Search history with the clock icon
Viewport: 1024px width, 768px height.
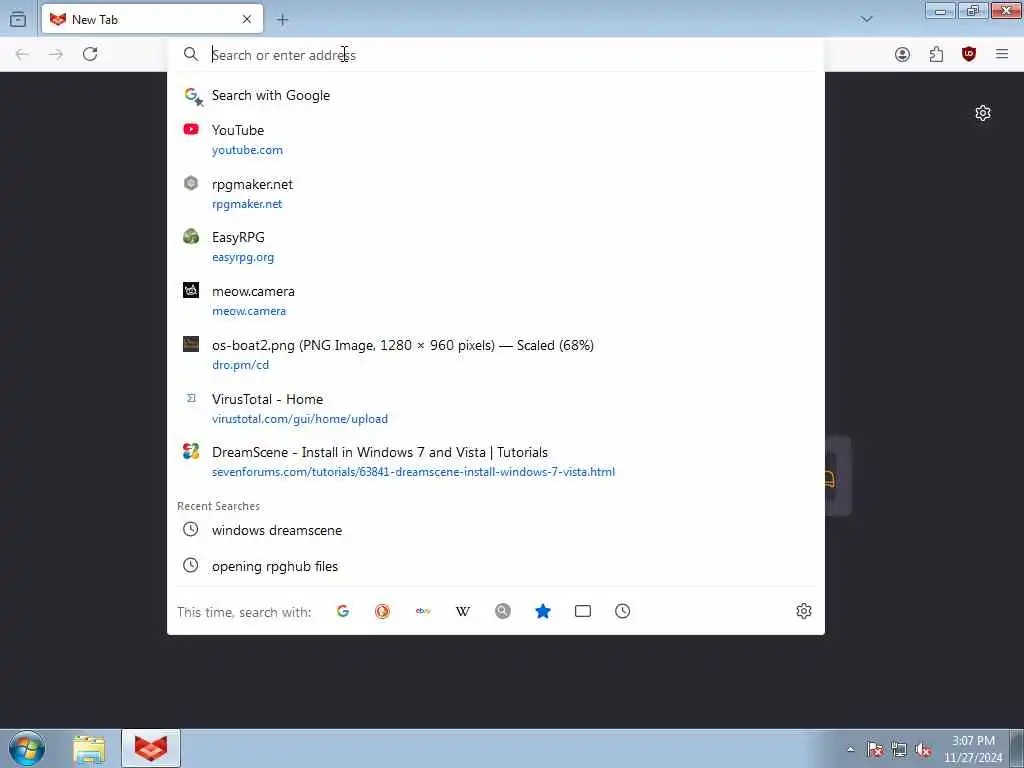(622, 611)
